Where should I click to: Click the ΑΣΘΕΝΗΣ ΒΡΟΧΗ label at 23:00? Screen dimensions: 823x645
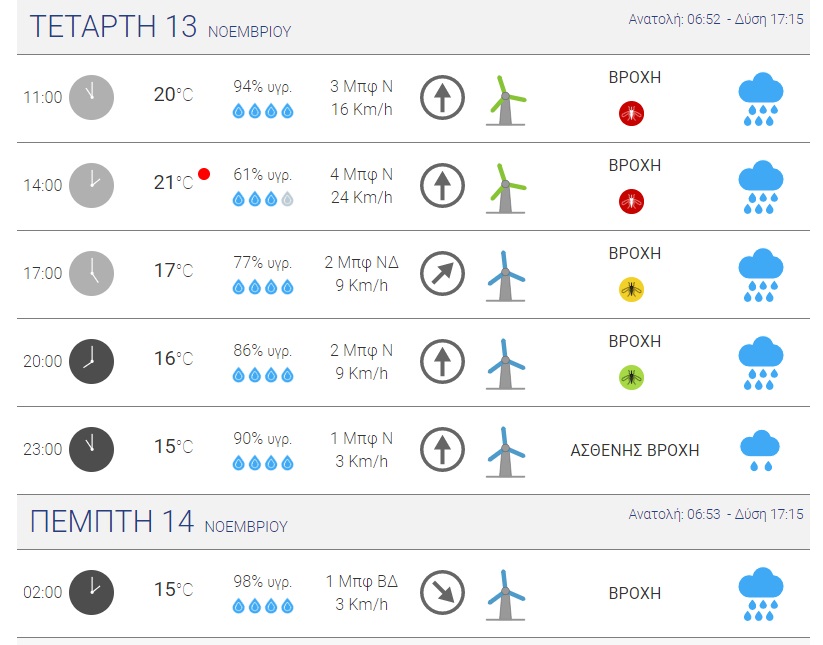coord(634,450)
